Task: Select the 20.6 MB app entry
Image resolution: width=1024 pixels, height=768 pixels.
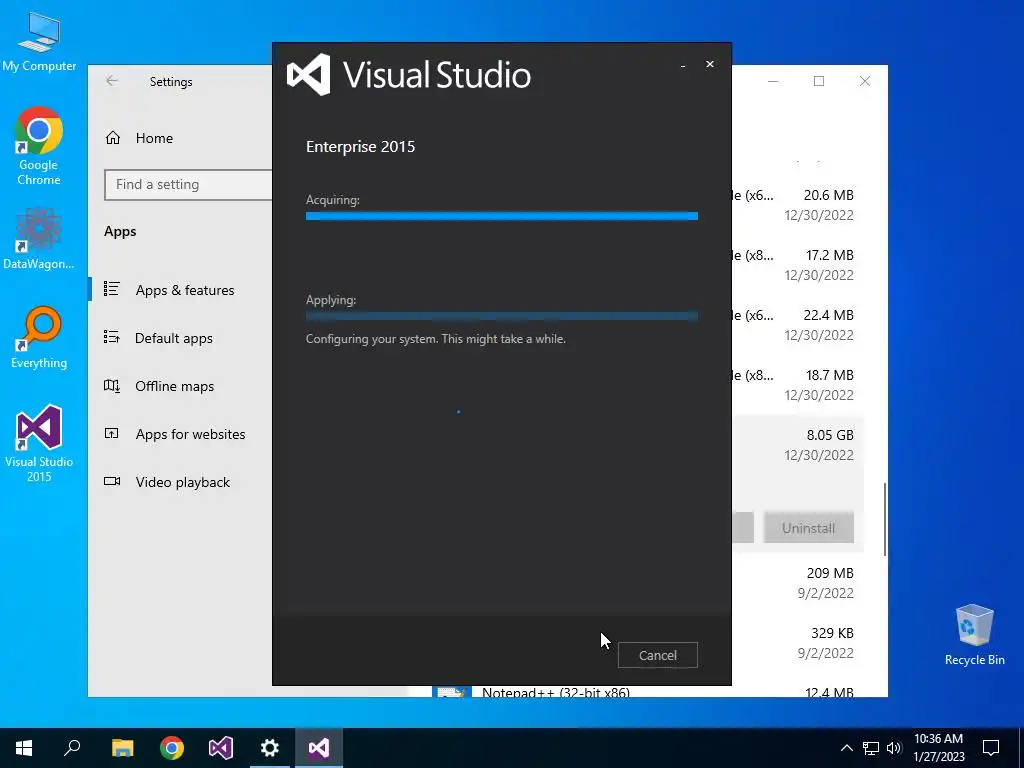Action: click(x=798, y=205)
